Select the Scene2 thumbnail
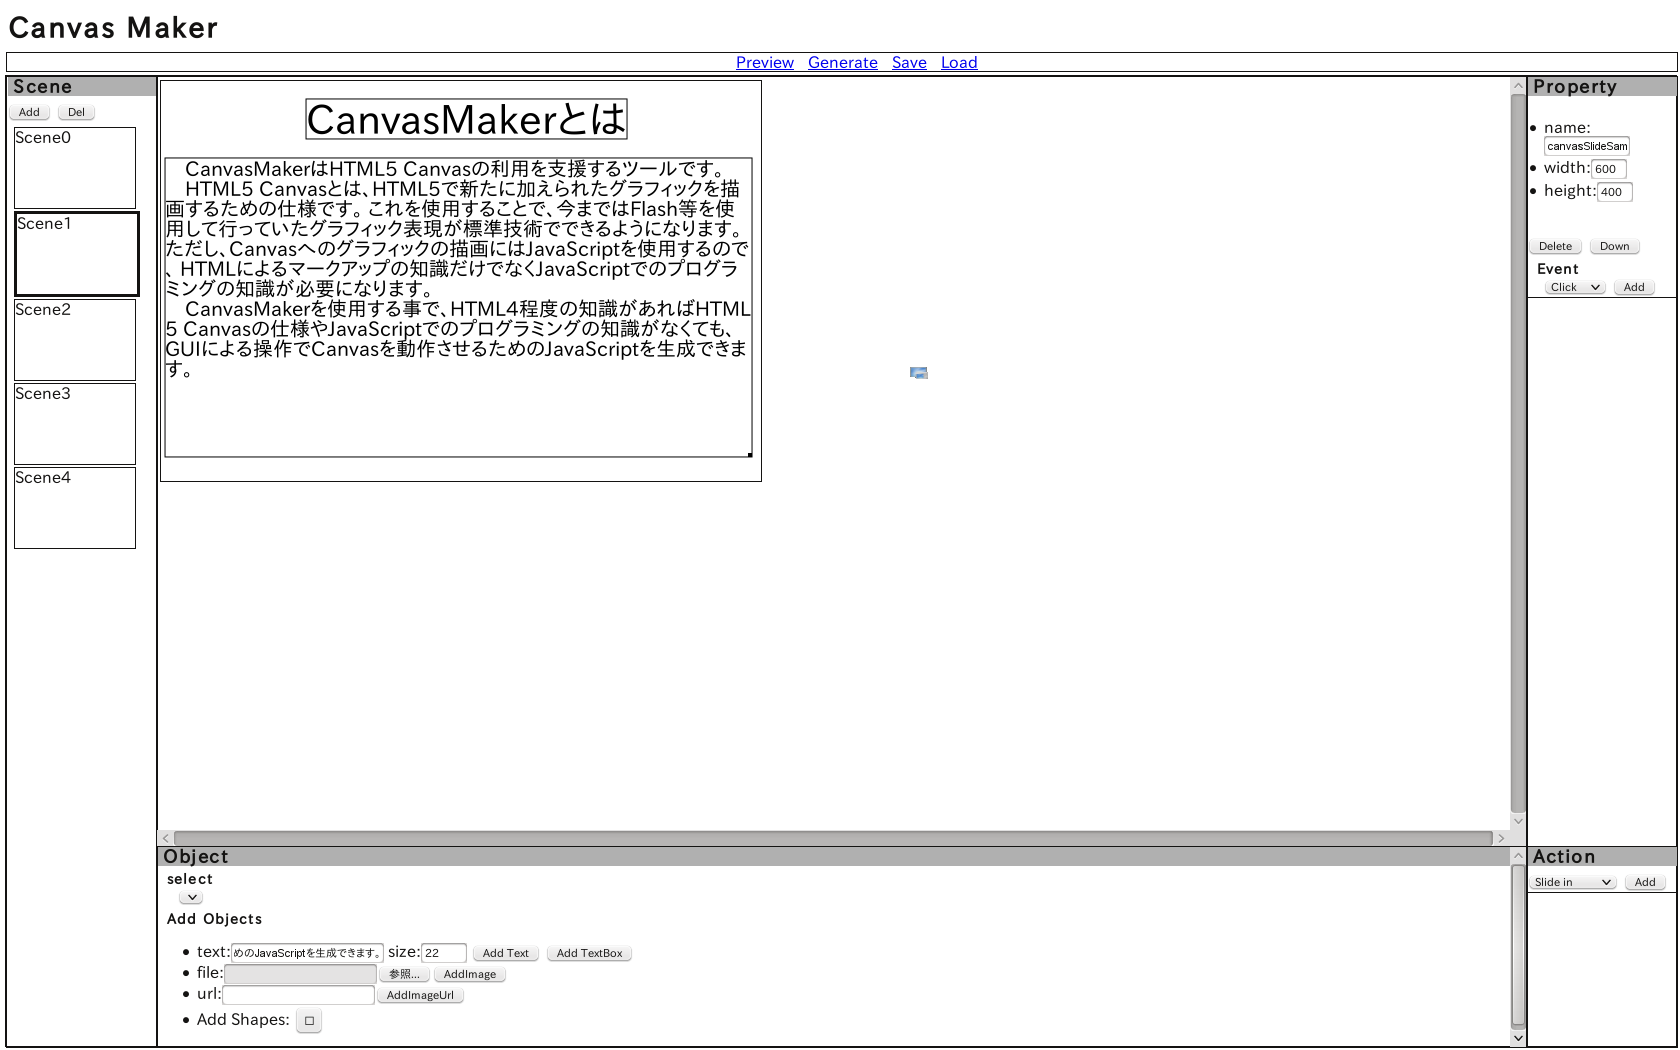This screenshot has height=1050, width=1680. tap(75, 340)
